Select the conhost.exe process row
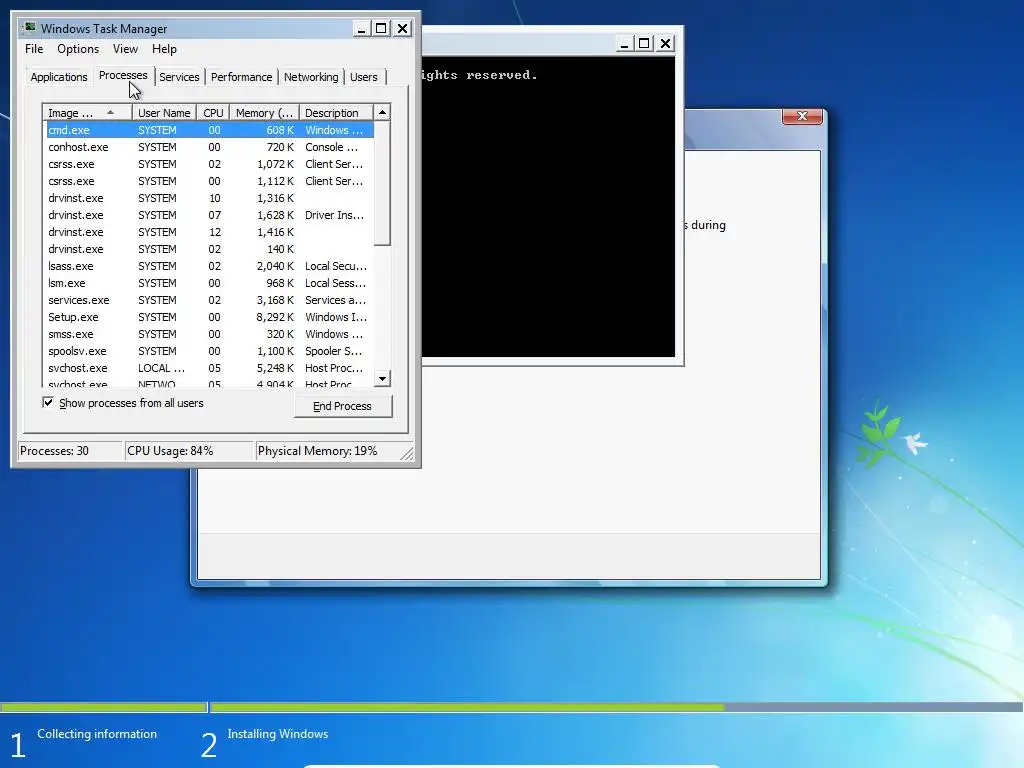 [x=210, y=147]
